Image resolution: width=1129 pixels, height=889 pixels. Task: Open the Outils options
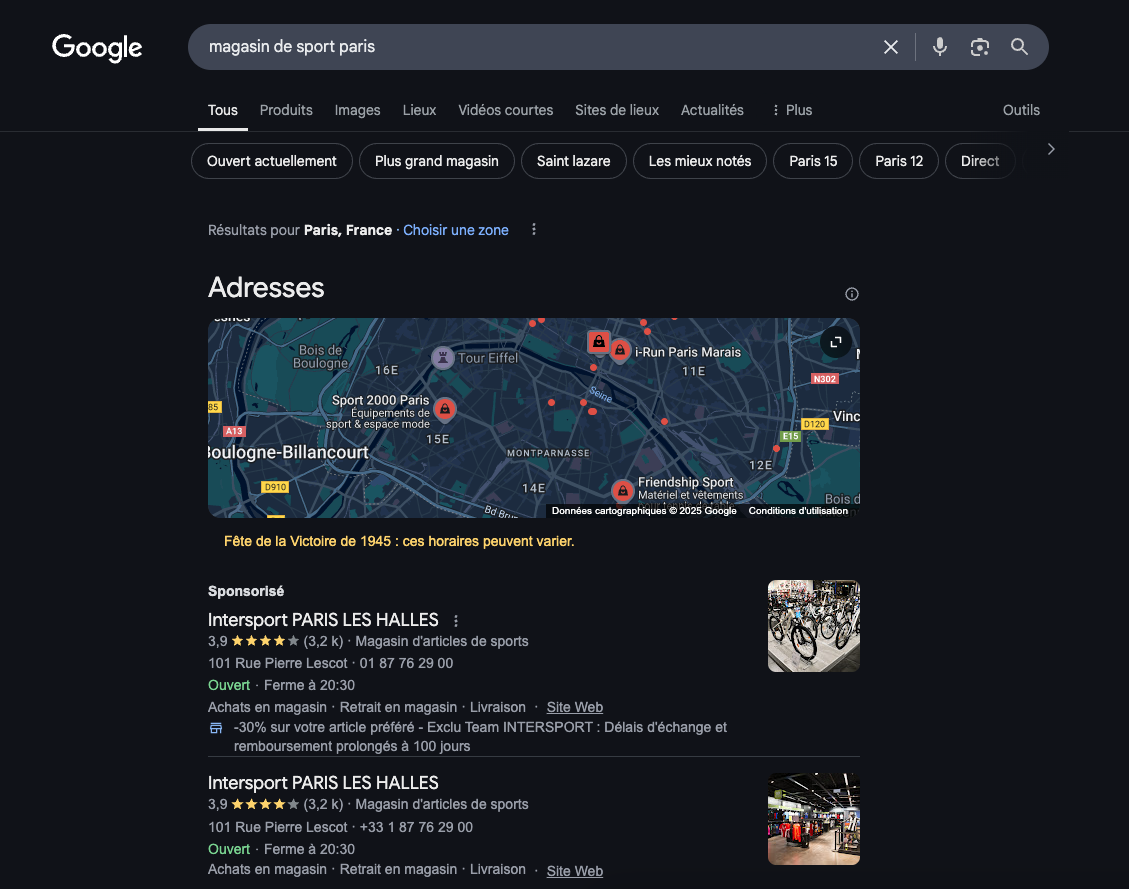point(1021,110)
